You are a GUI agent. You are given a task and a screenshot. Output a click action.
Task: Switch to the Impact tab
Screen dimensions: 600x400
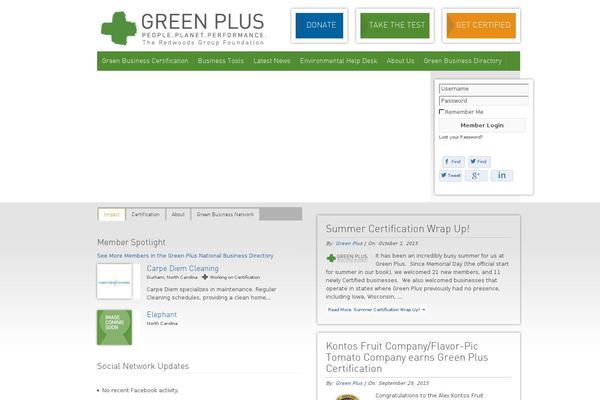point(112,214)
